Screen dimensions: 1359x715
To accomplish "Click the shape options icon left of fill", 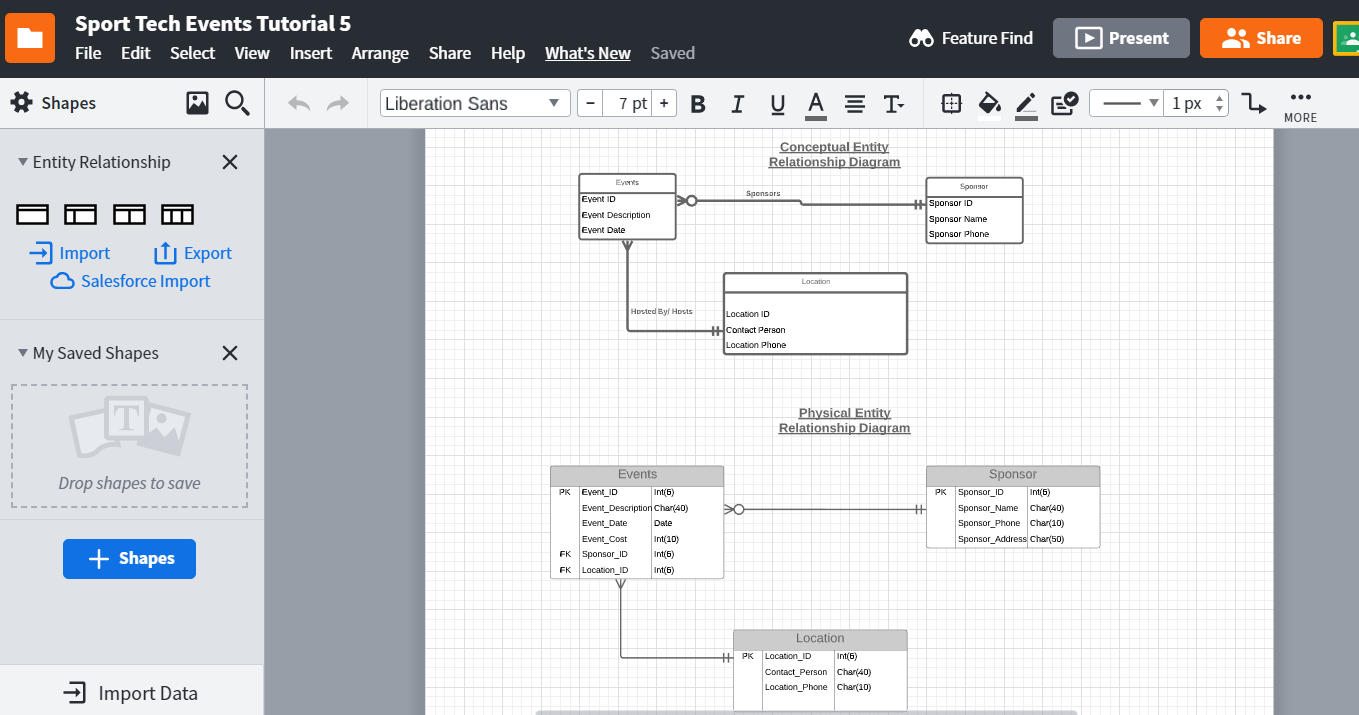I will [950, 103].
